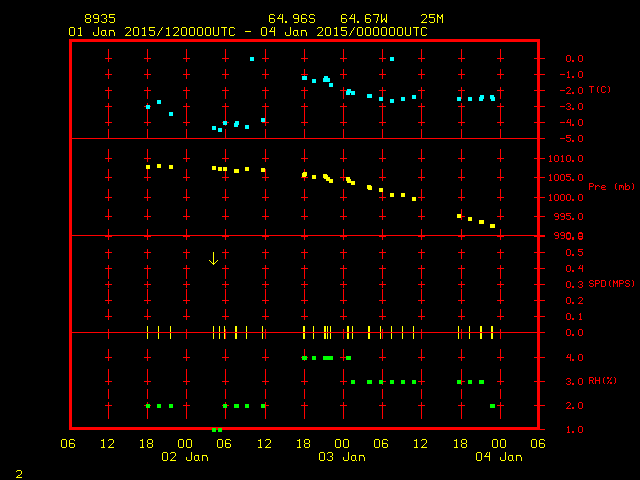Image resolution: width=640 pixels, height=480 pixels.
Task: Click the station ID text "8935"
Action: pyautogui.click(x=100, y=19)
